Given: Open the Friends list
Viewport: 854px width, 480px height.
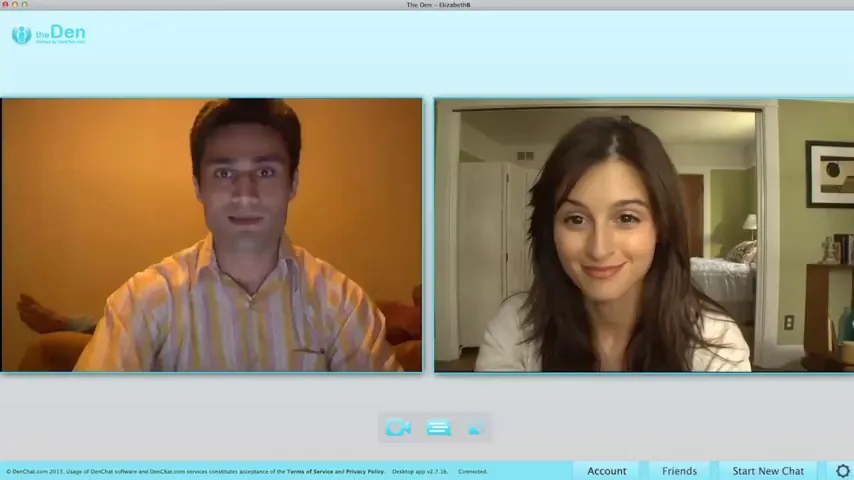Looking at the screenshot, I should (x=679, y=471).
